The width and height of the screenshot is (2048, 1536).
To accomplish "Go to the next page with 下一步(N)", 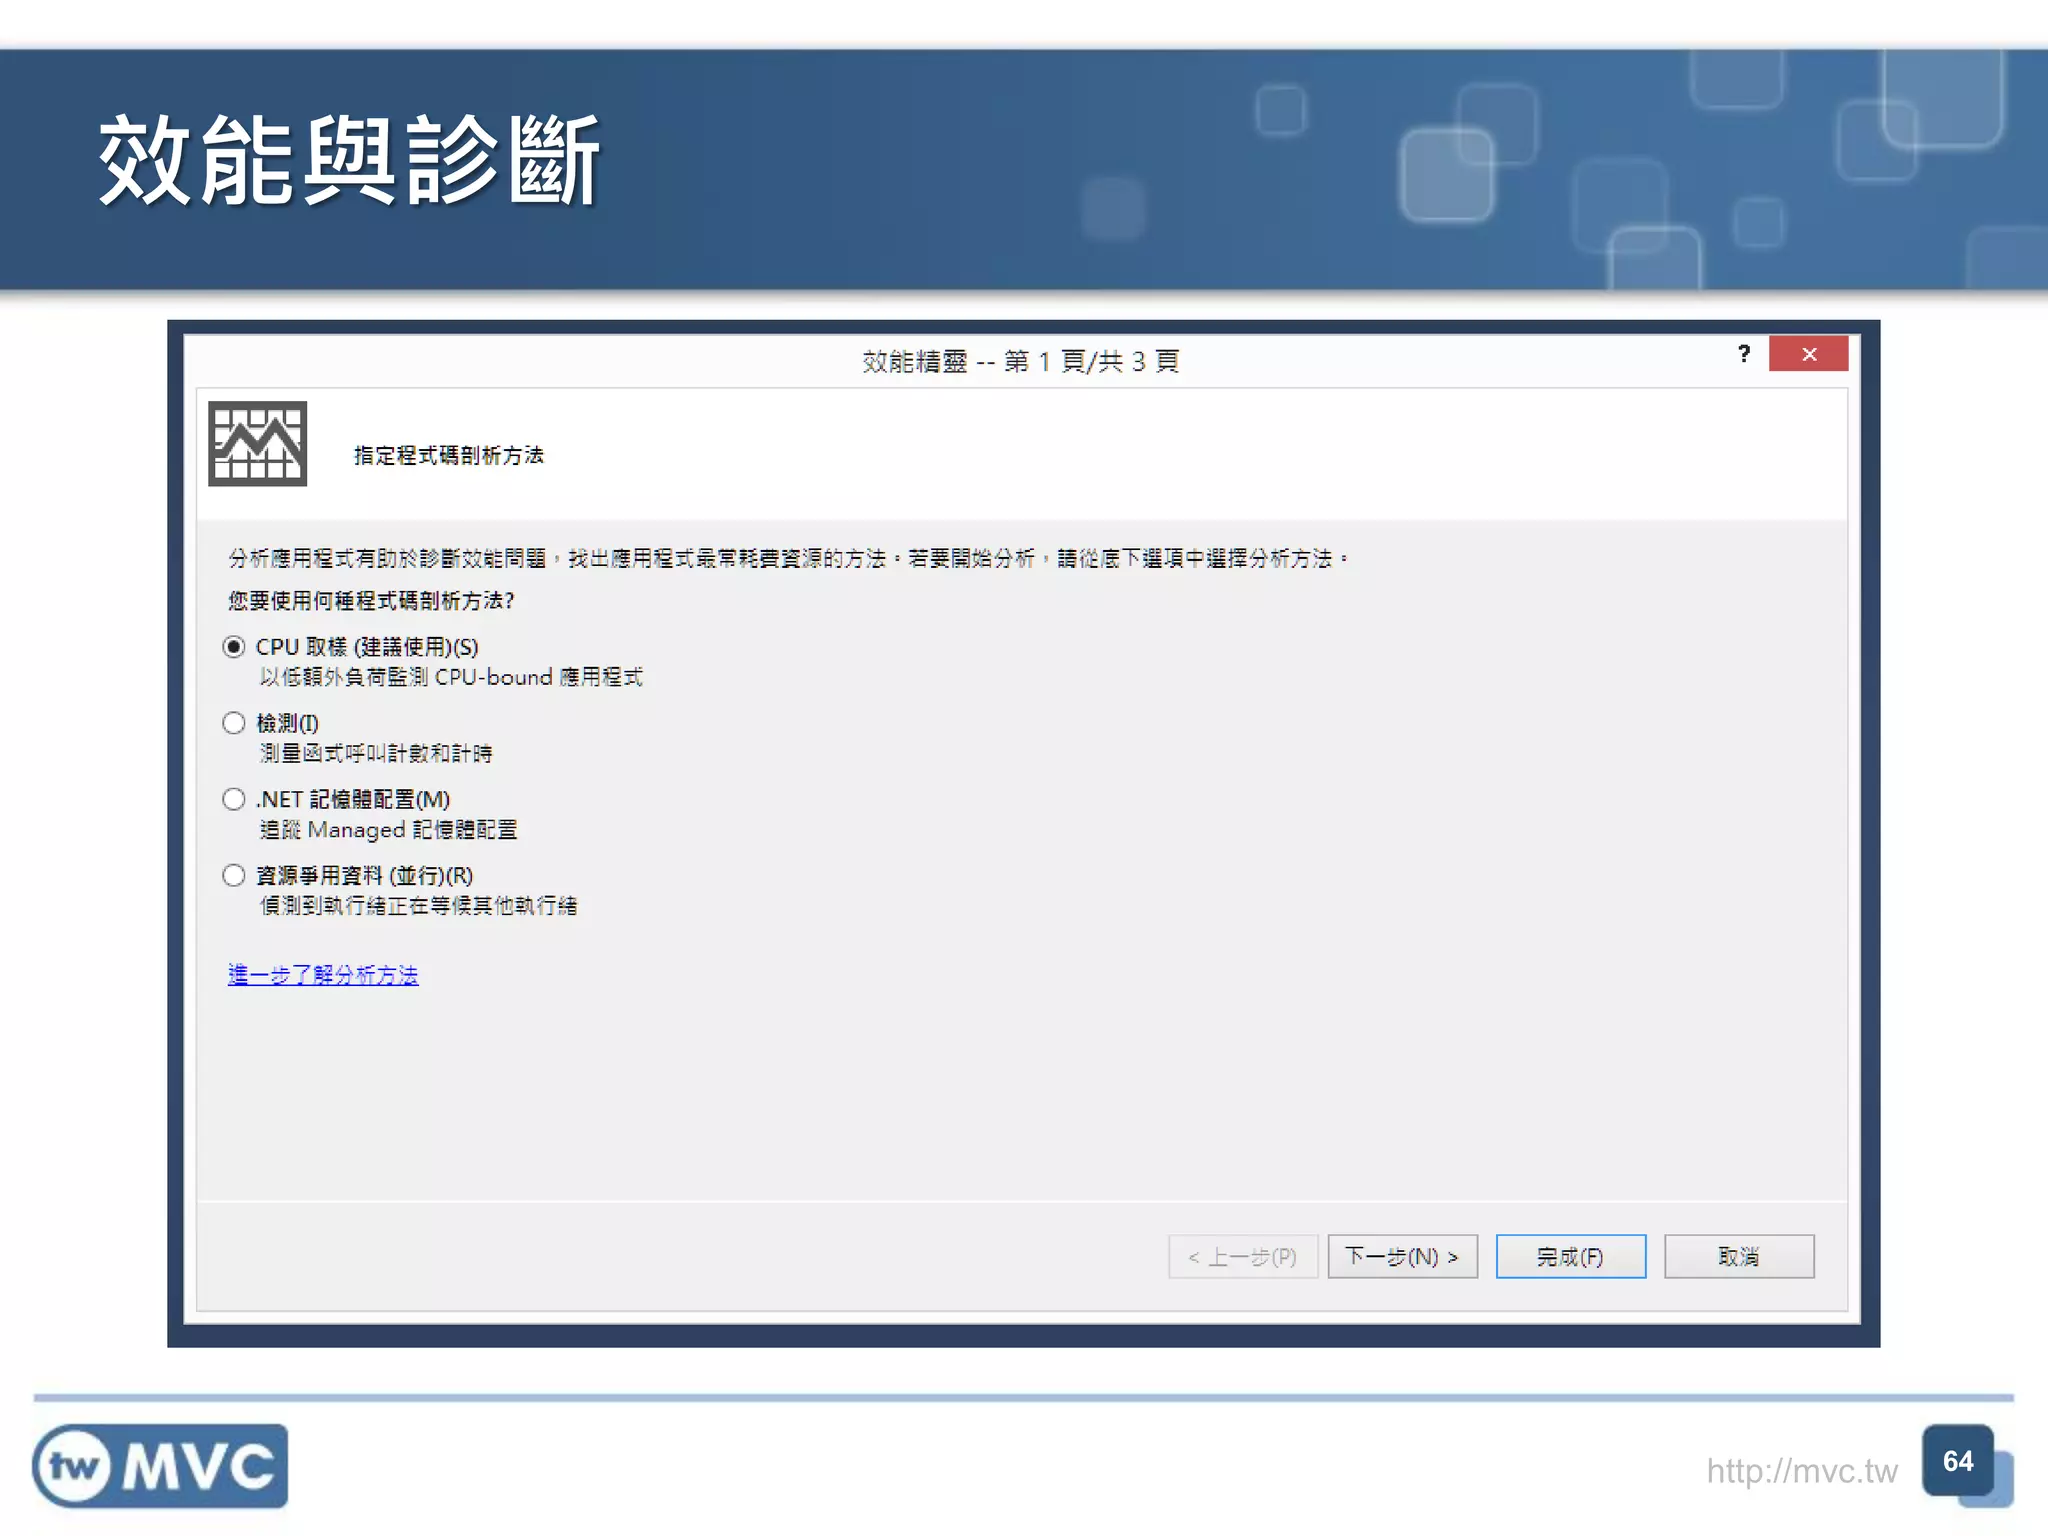I will [1402, 1257].
